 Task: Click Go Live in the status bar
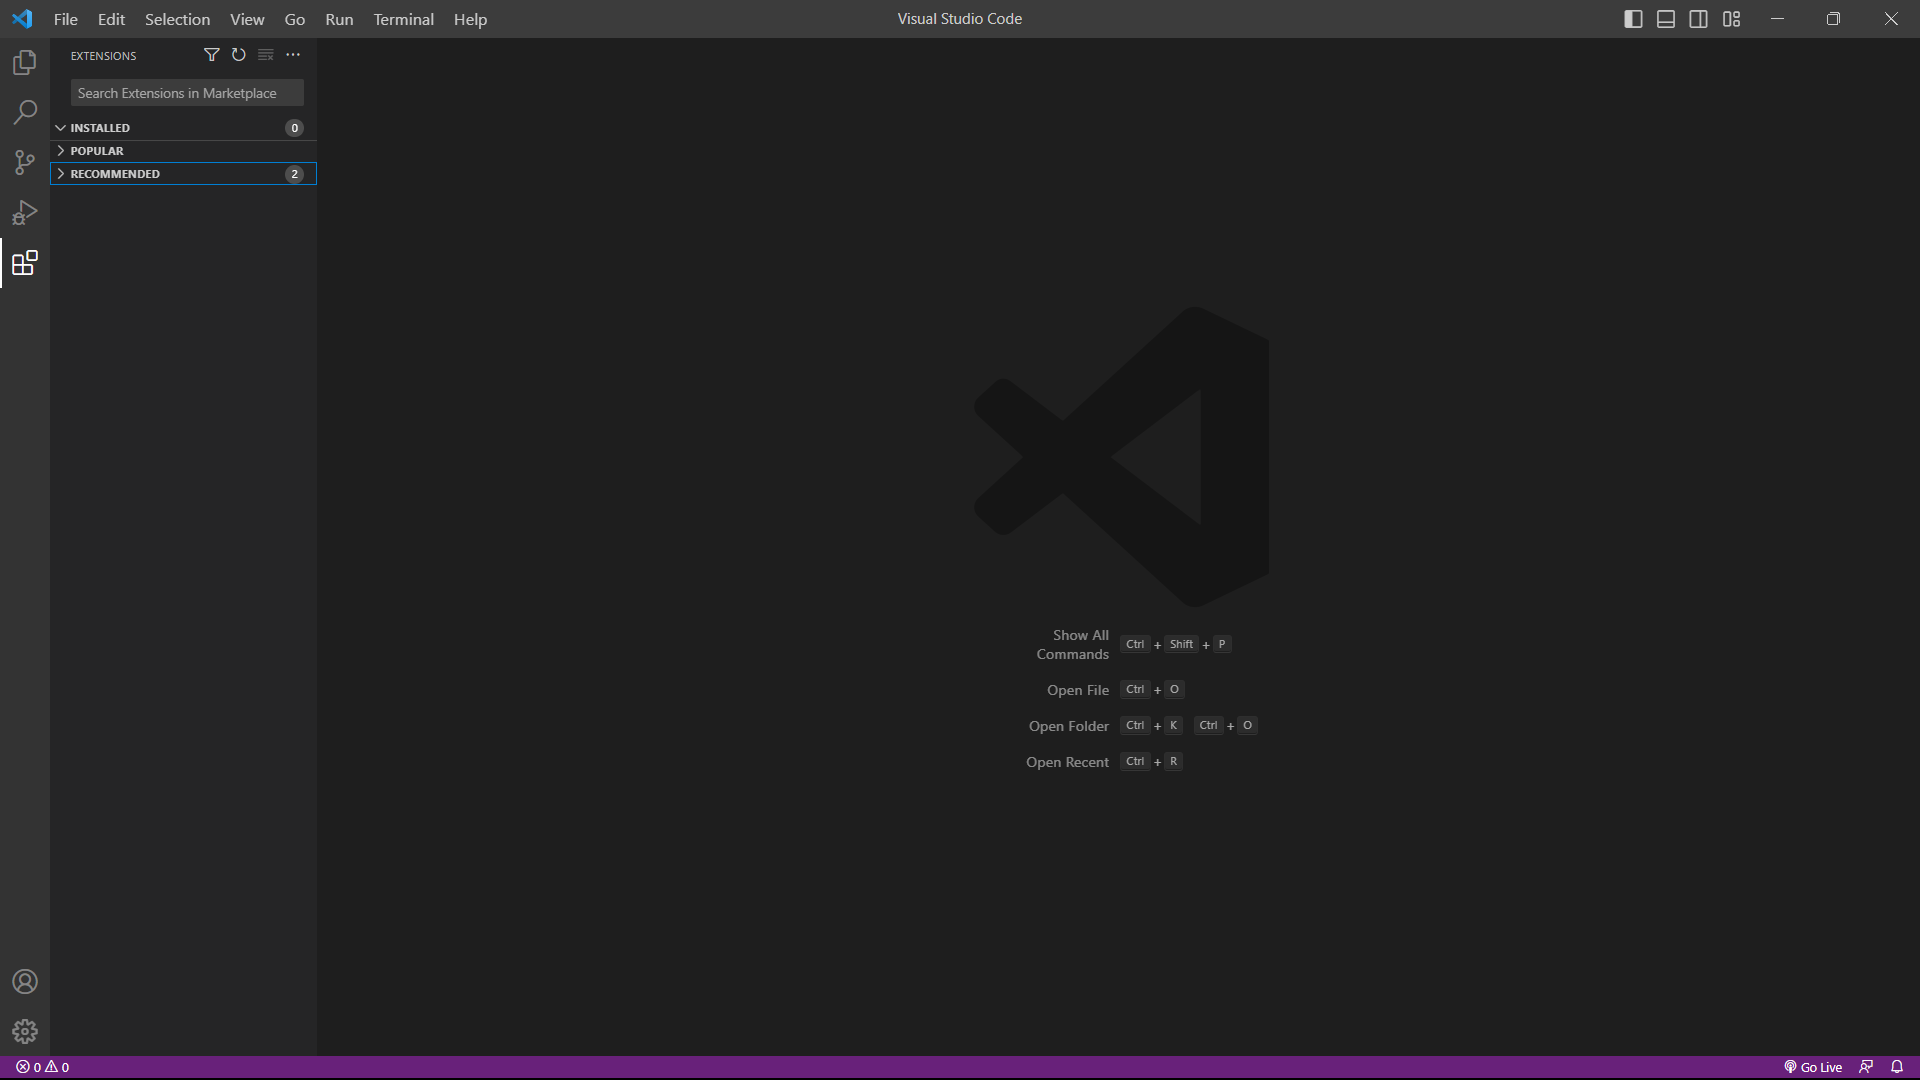click(1813, 1067)
